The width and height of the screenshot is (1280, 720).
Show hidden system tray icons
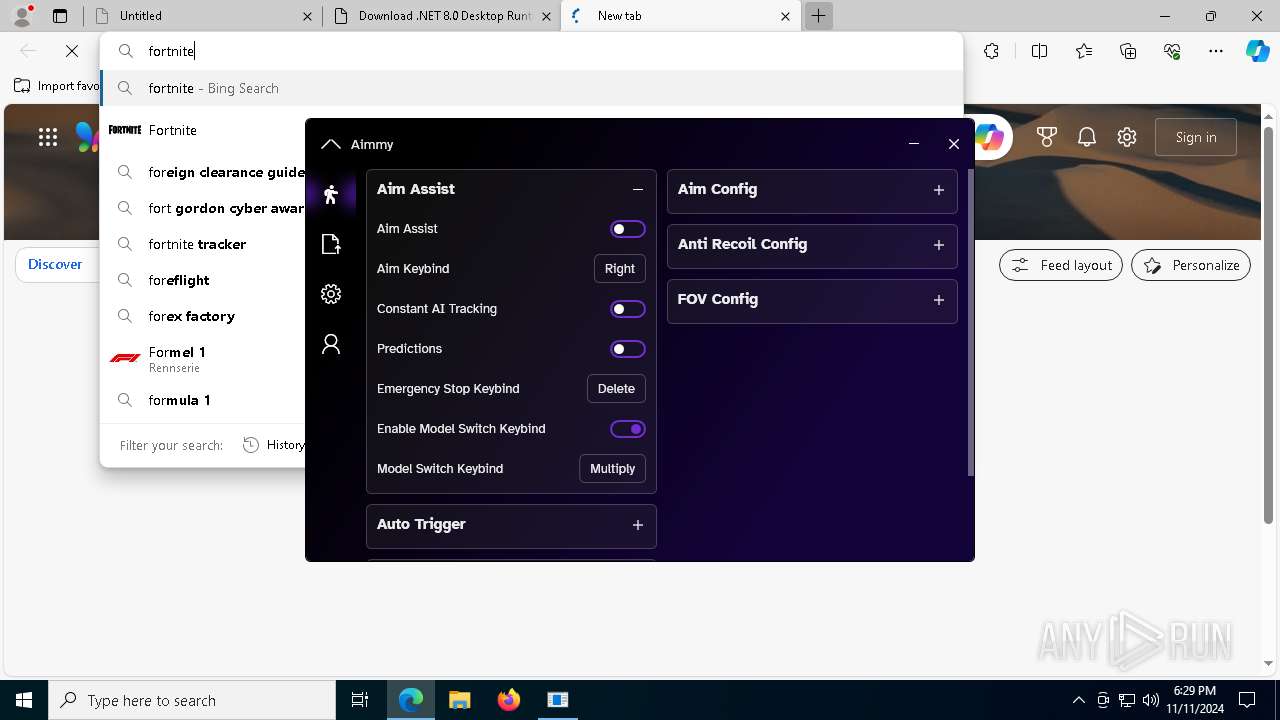pyautogui.click(x=1078, y=700)
